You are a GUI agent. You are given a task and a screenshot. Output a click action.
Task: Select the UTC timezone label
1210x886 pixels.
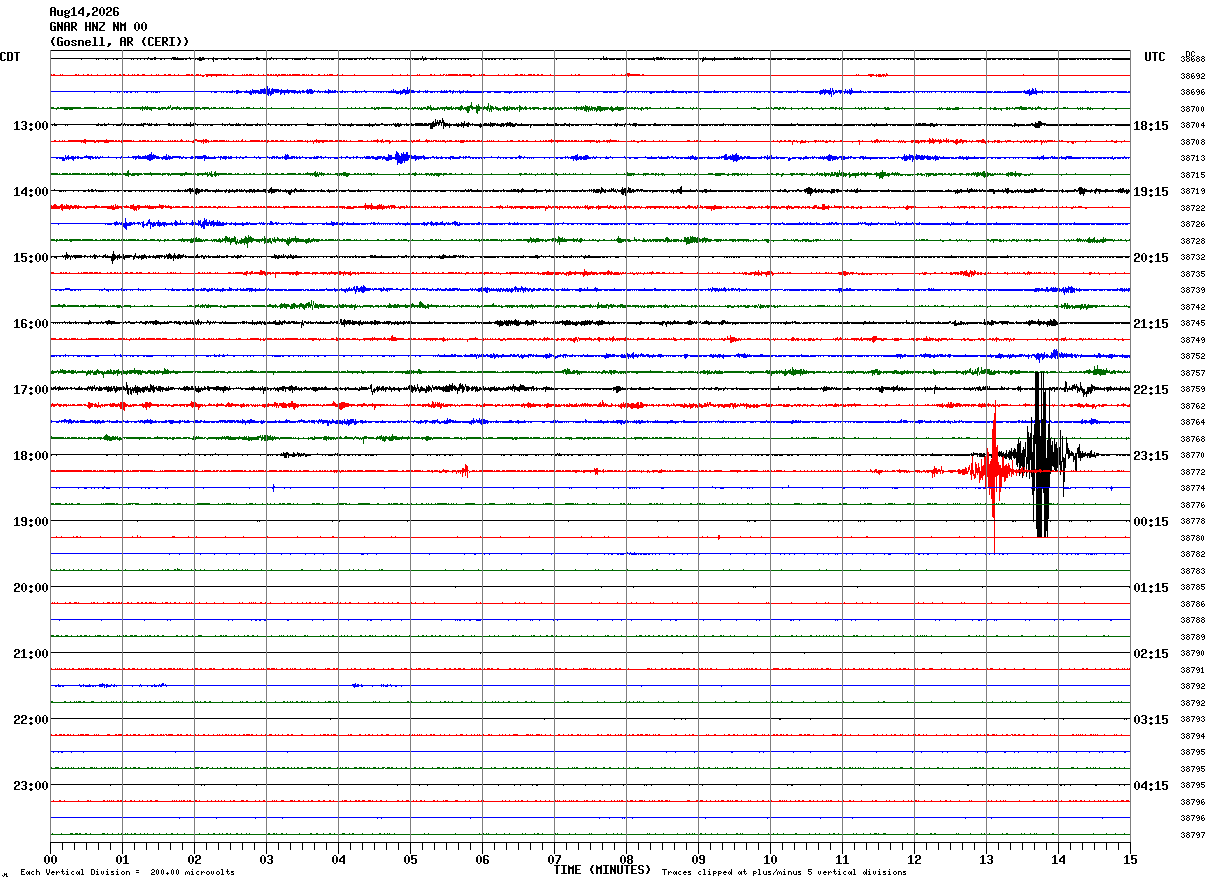[x=1155, y=57]
